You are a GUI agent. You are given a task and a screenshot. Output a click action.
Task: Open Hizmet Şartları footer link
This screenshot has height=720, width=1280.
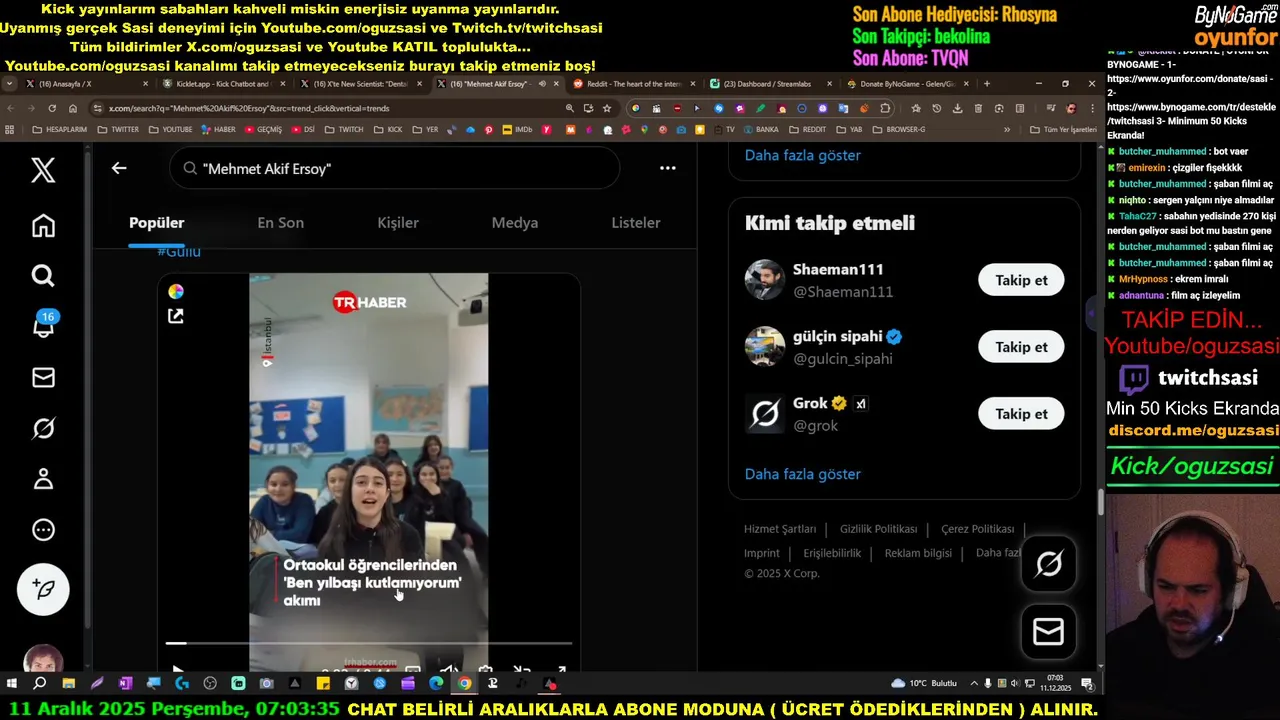click(780, 529)
